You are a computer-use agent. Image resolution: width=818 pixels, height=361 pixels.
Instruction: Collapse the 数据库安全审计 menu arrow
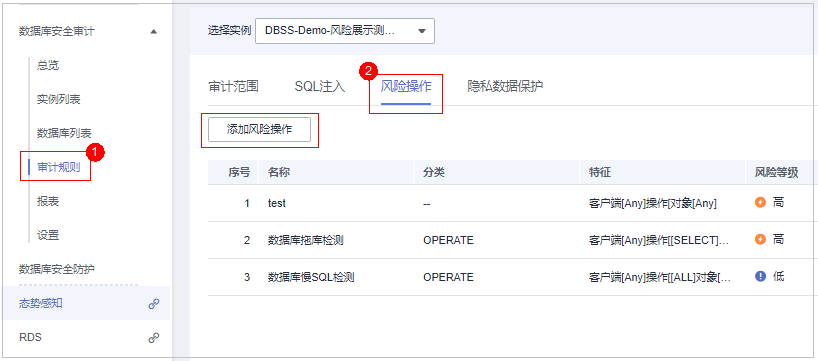click(153, 32)
